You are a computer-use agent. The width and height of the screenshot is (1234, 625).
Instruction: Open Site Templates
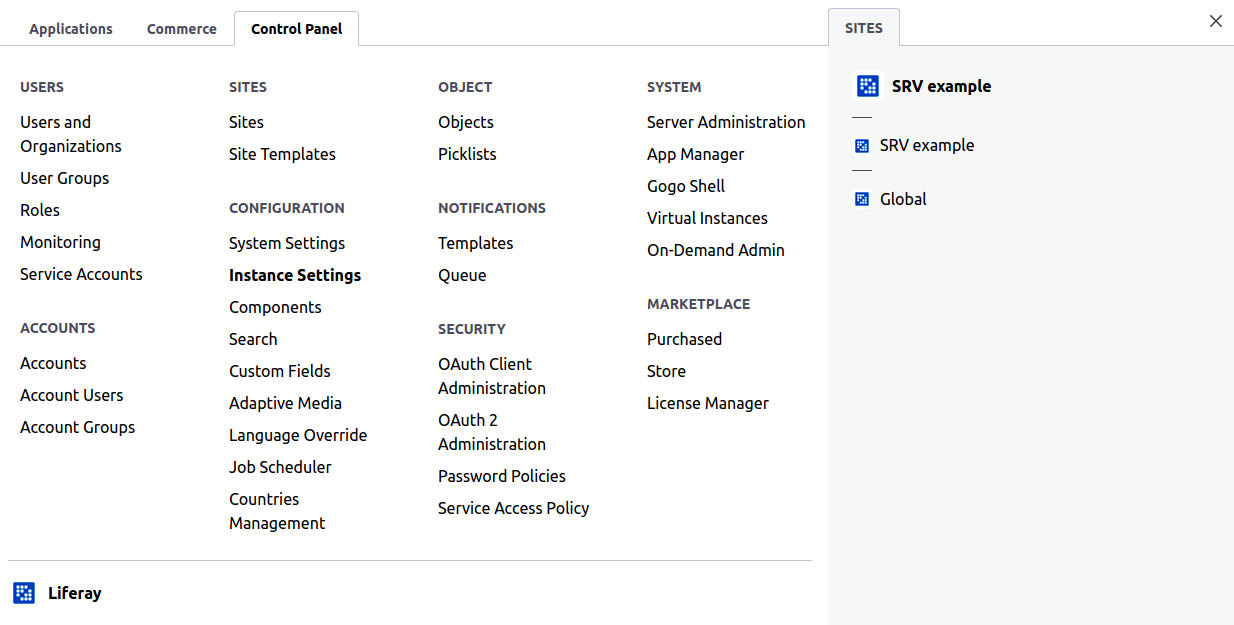tap(283, 154)
